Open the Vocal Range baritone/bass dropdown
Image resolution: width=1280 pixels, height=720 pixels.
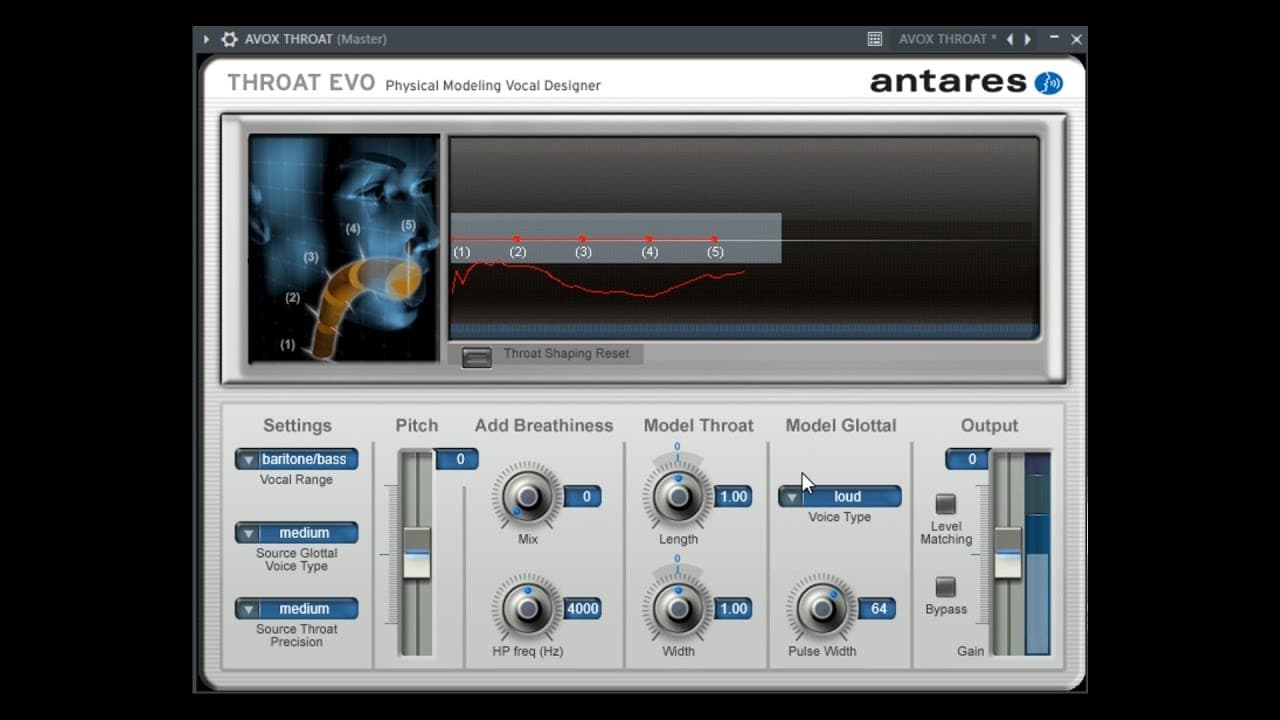[296, 459]
